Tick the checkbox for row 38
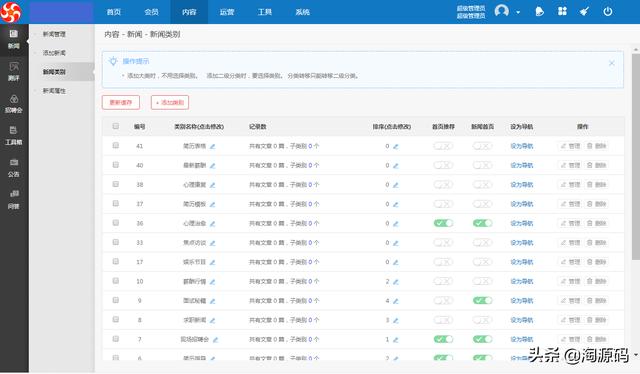640x374 pixels. pos(116,184)
